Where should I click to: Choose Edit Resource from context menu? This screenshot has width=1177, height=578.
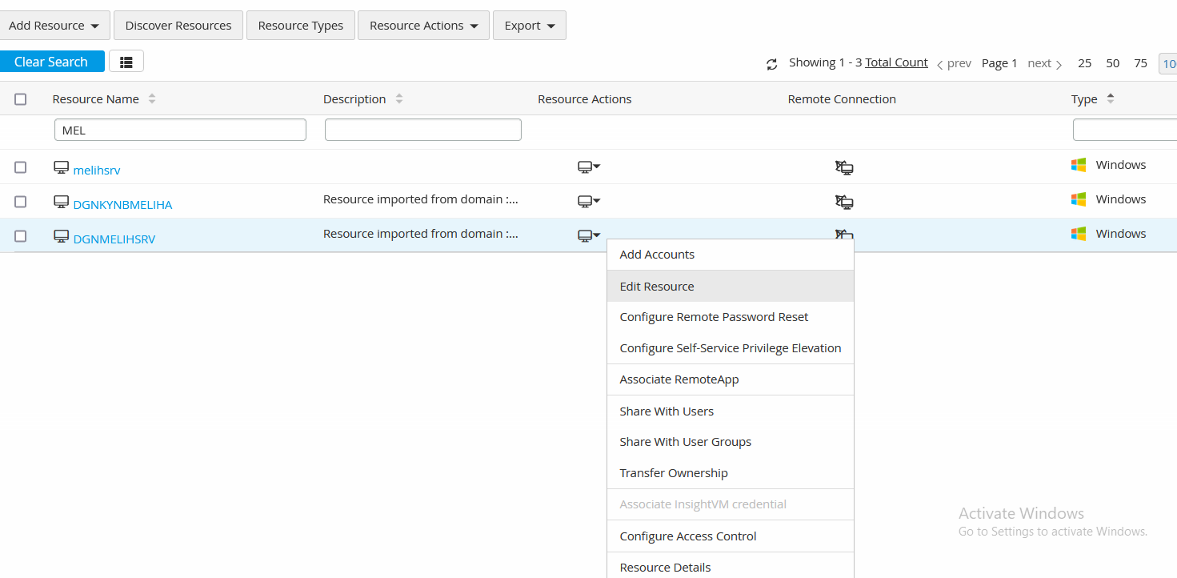(x=657, y=286)
